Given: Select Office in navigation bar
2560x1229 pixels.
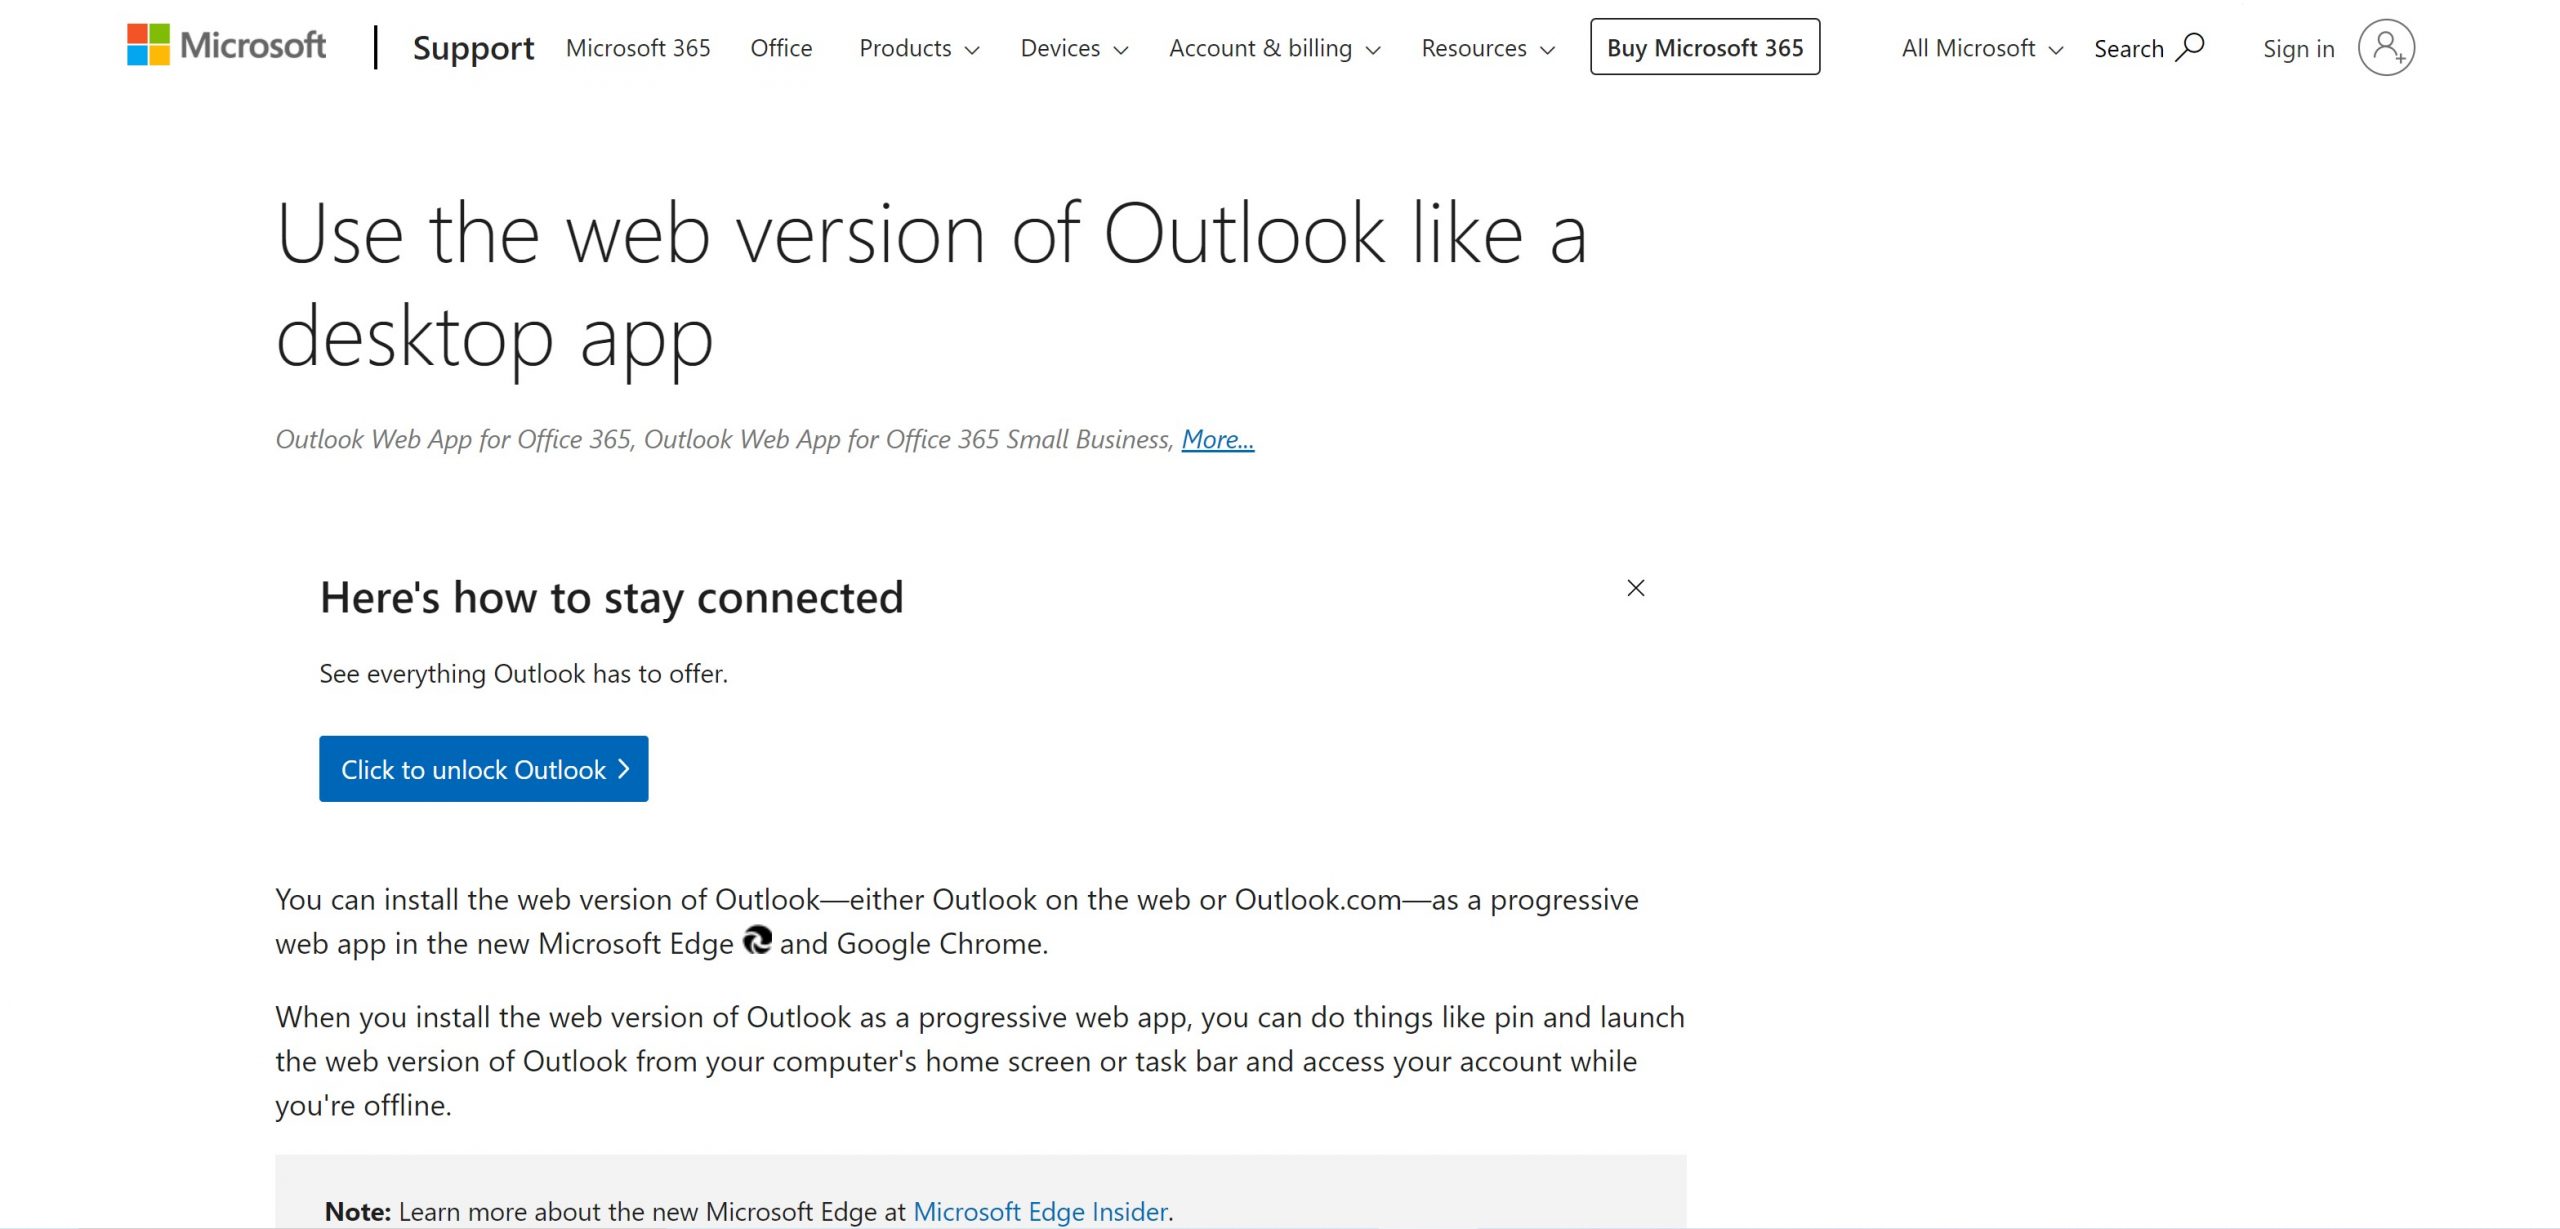Looking at the screenshot, I should pos(781,48).
